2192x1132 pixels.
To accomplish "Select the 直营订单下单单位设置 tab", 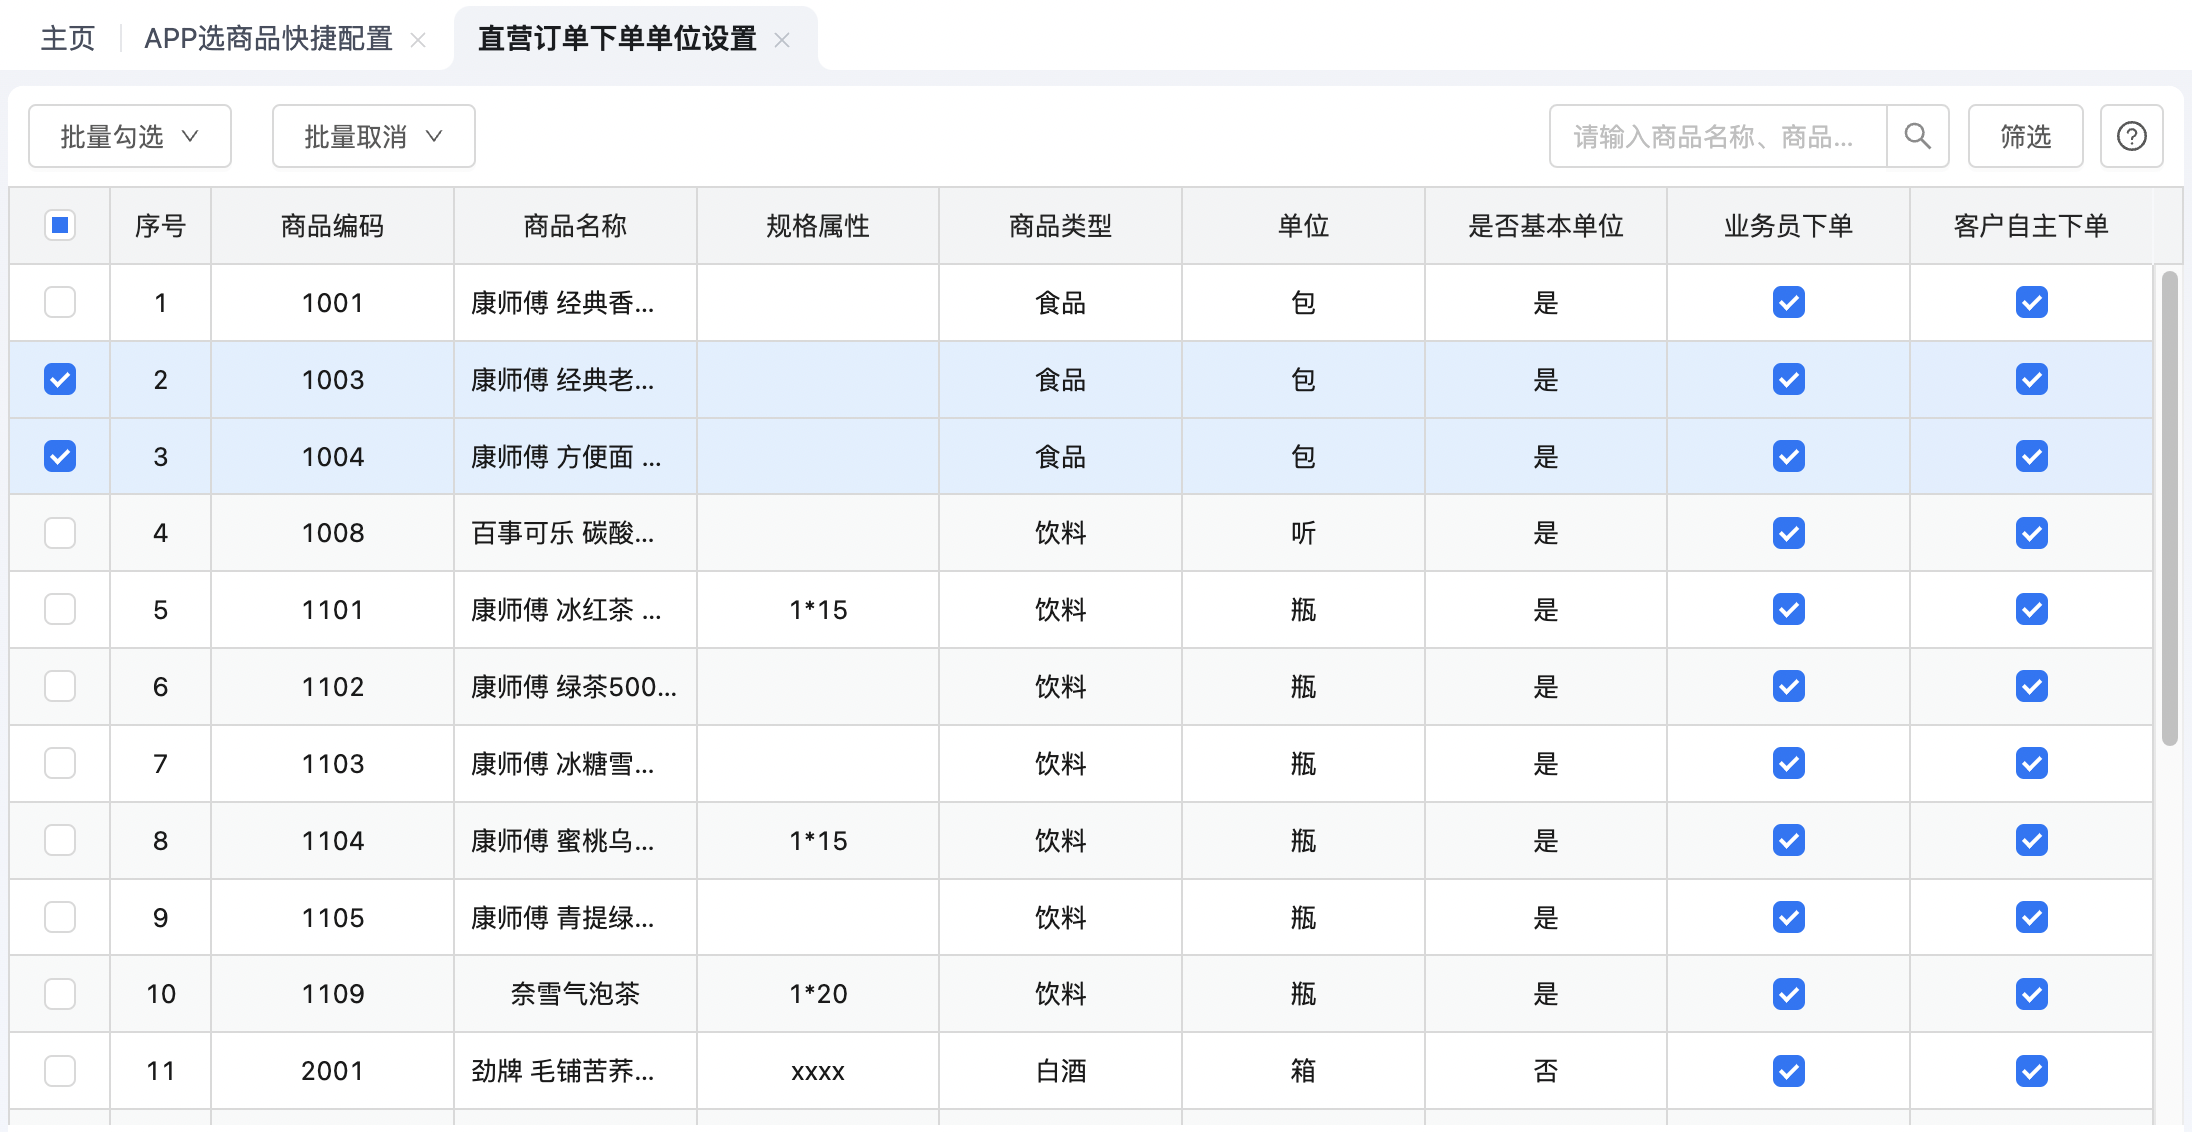I will click(x=617, y=39).
